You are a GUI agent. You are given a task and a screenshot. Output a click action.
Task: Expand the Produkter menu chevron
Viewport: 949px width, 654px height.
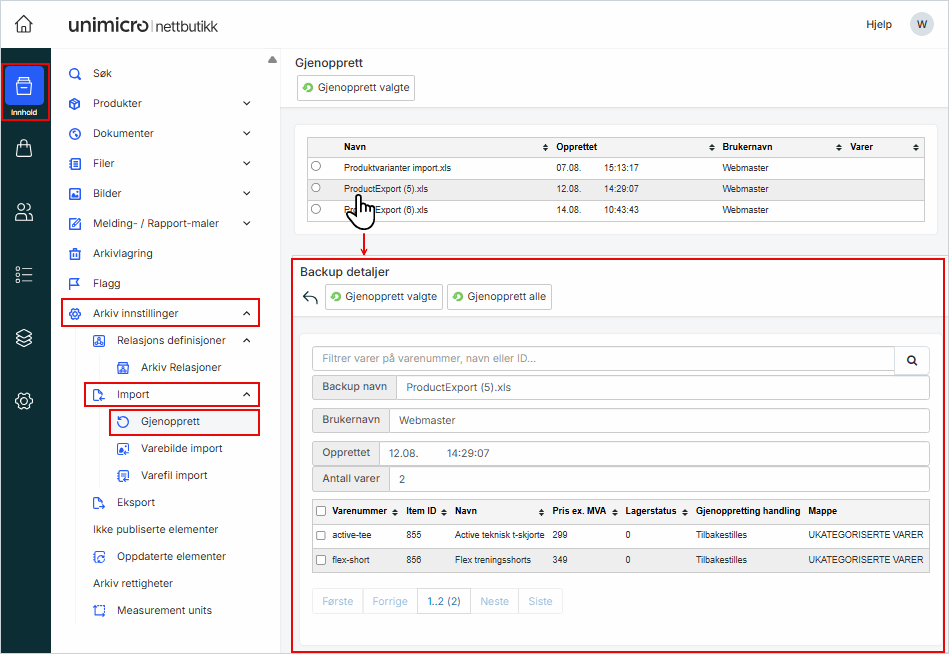[247, 103]
